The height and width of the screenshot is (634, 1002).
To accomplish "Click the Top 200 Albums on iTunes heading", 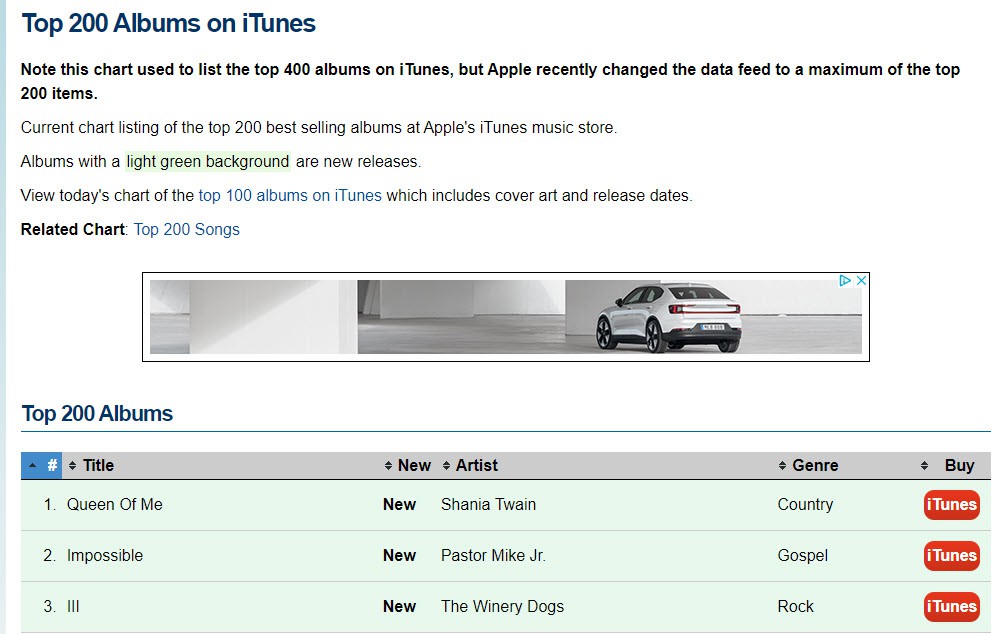I will 169,24.
